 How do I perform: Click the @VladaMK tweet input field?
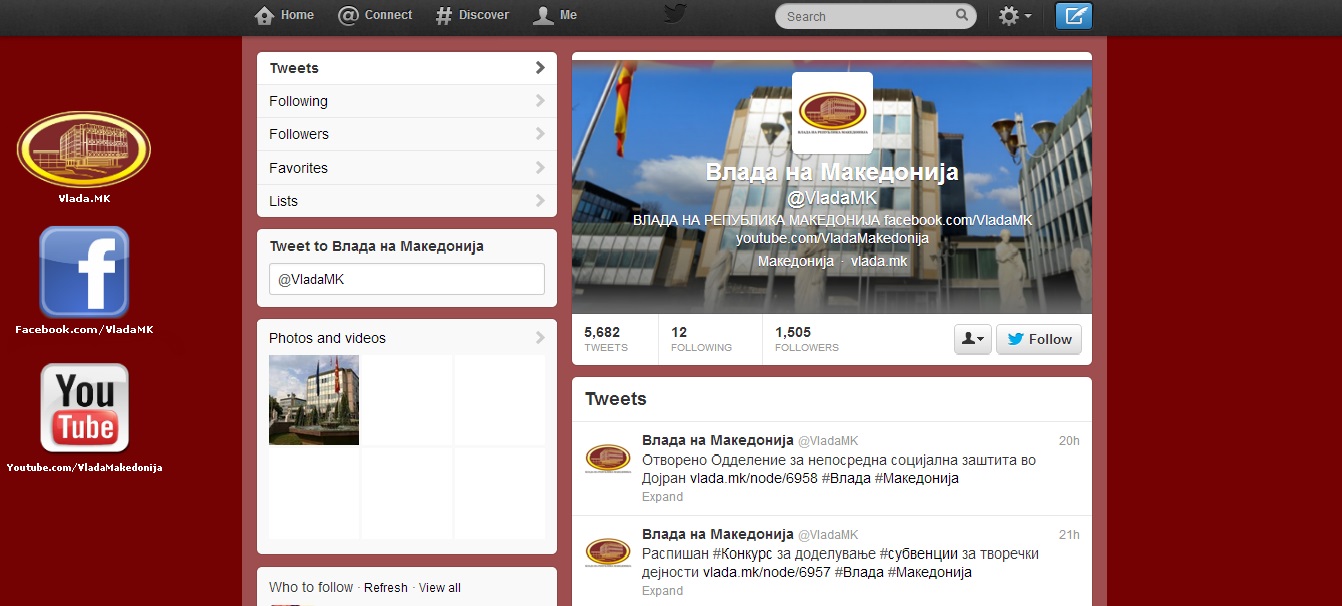pos(406,279)
